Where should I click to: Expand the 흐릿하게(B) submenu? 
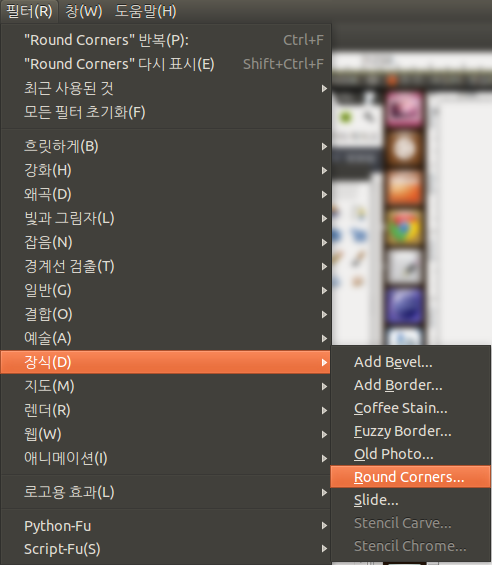166,146
